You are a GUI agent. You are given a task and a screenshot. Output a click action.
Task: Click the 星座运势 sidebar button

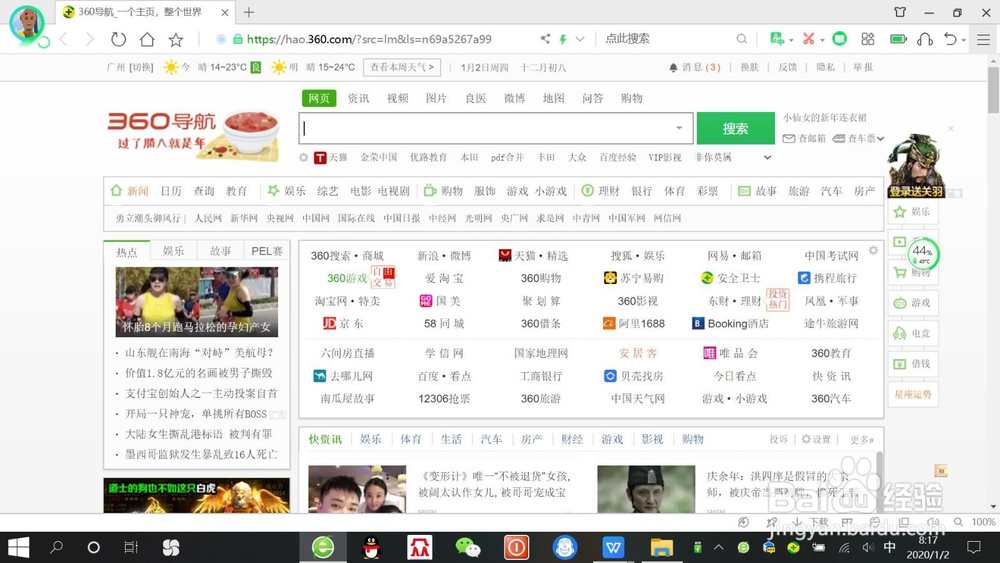click(x=913, y=395)
